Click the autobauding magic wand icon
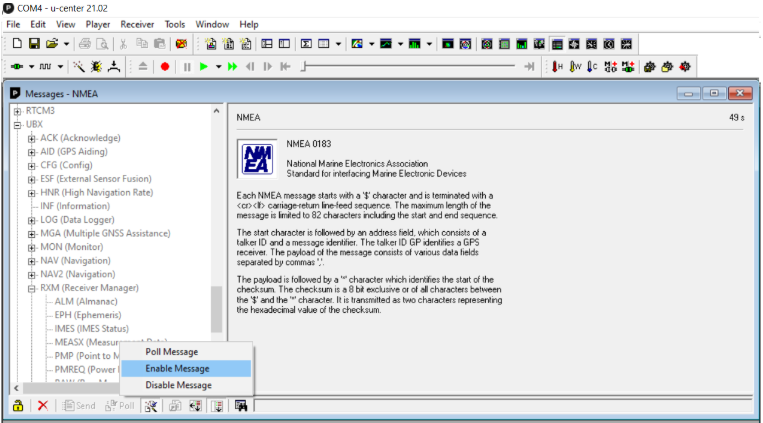Viewport: 763px width, 423px height. coord(79,66)
